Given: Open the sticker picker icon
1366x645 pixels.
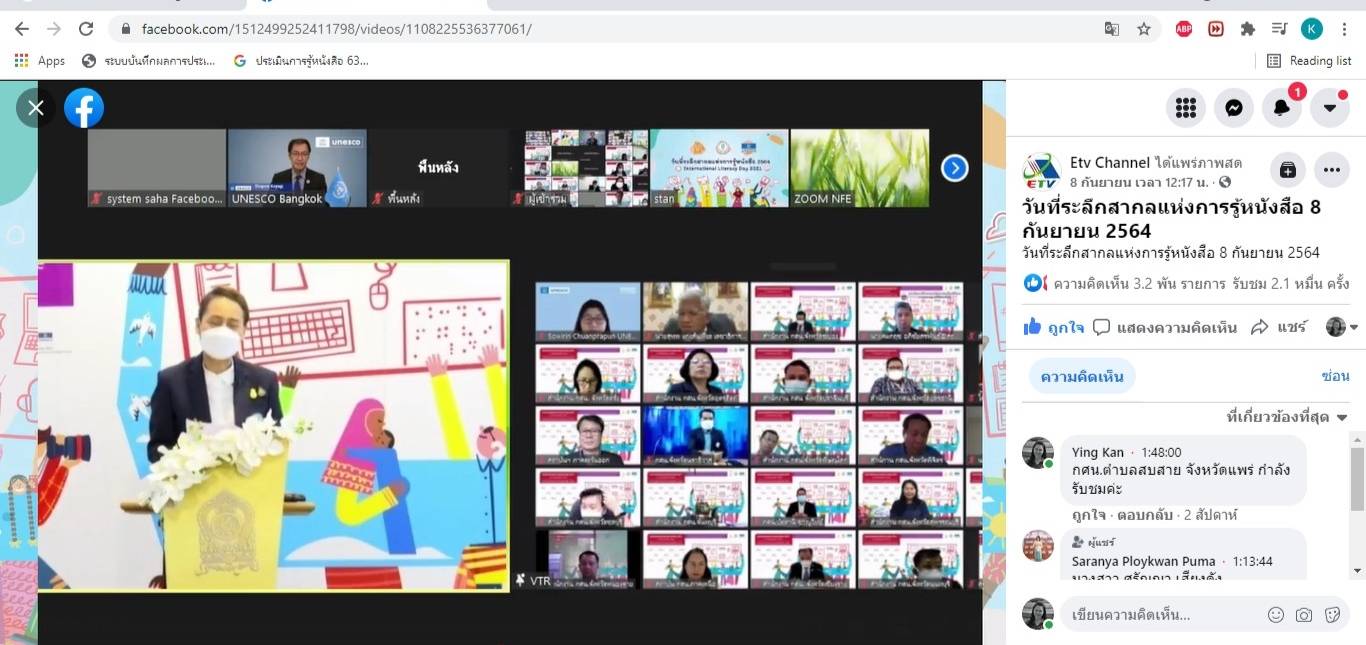Looking at the screenshot, I should point(1332,615).
